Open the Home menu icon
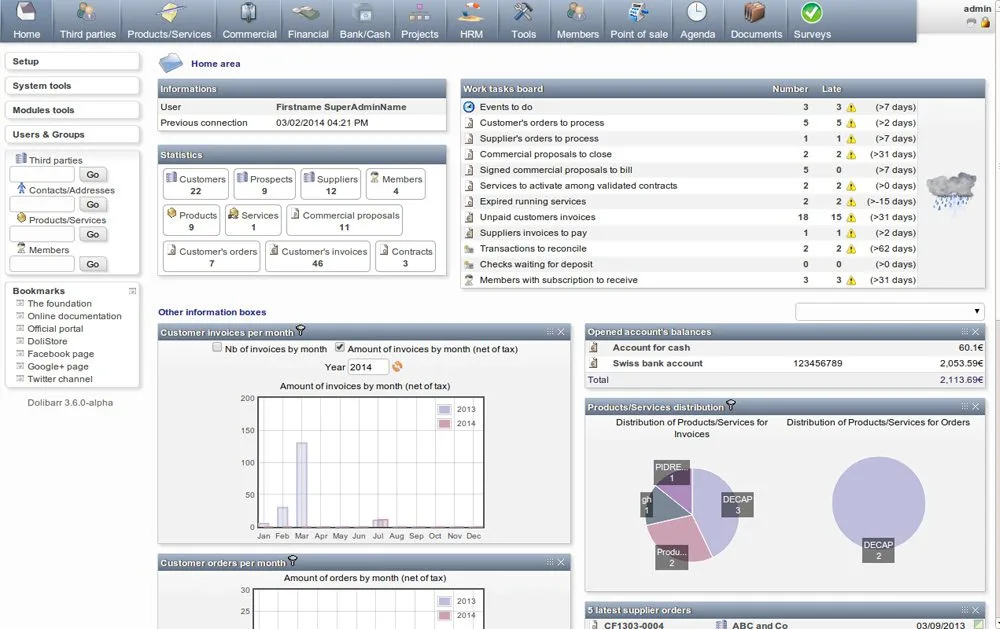1000x629 pixels. pos(26,11)
